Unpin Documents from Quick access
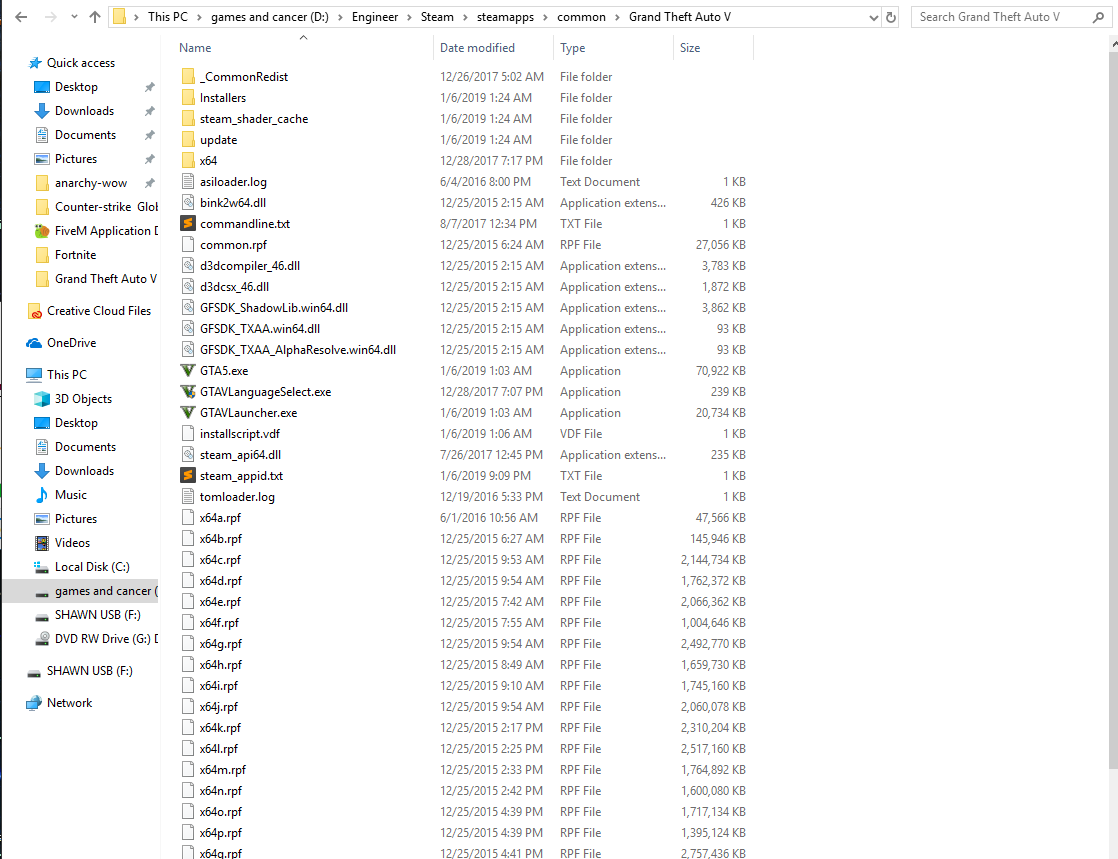 pos(150,135)
